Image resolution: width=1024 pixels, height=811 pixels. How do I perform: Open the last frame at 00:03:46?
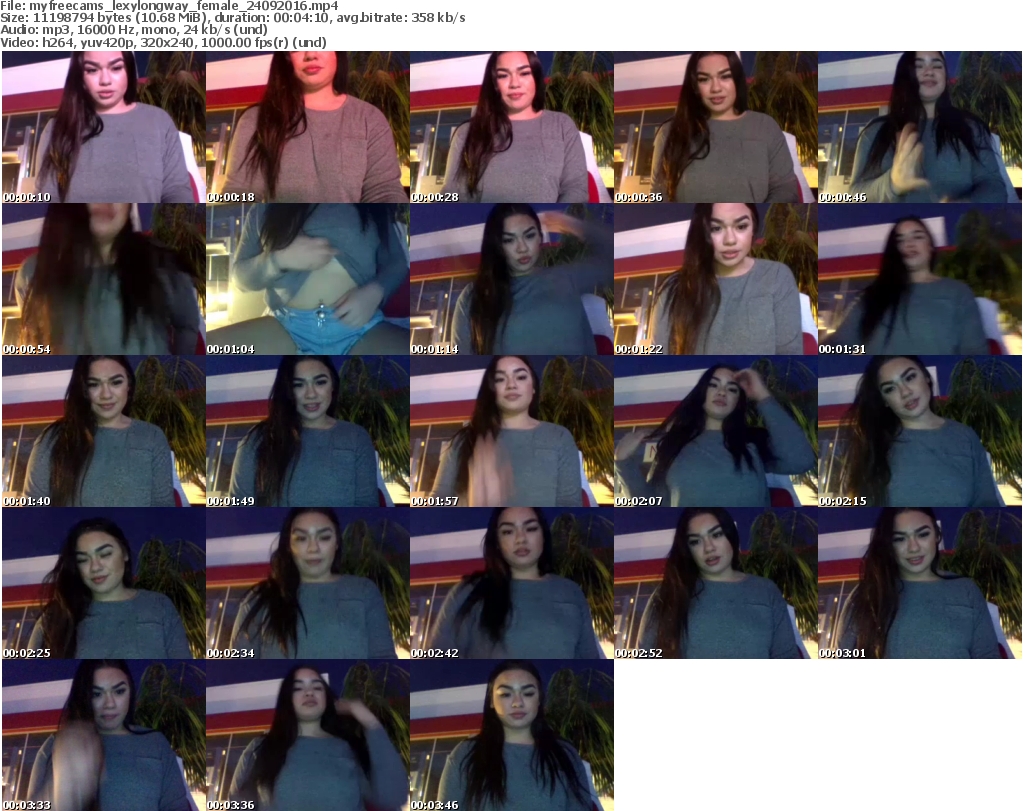pyautogui.click(x=512, y=735)
